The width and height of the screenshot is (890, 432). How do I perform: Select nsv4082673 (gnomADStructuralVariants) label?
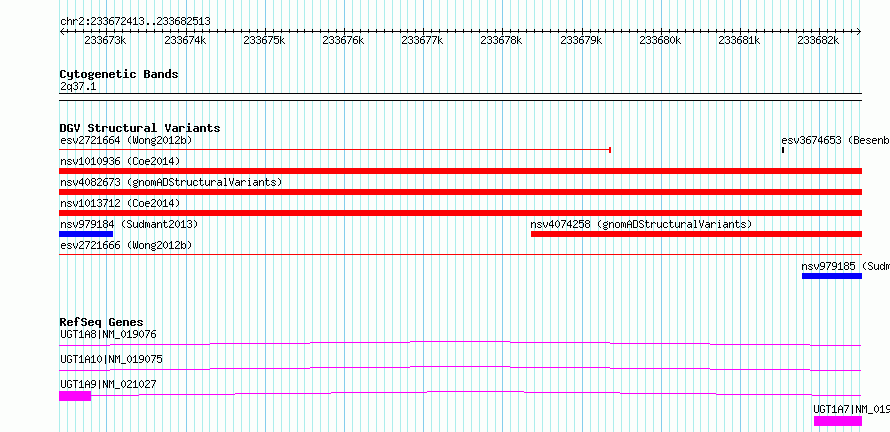[171, 182]
